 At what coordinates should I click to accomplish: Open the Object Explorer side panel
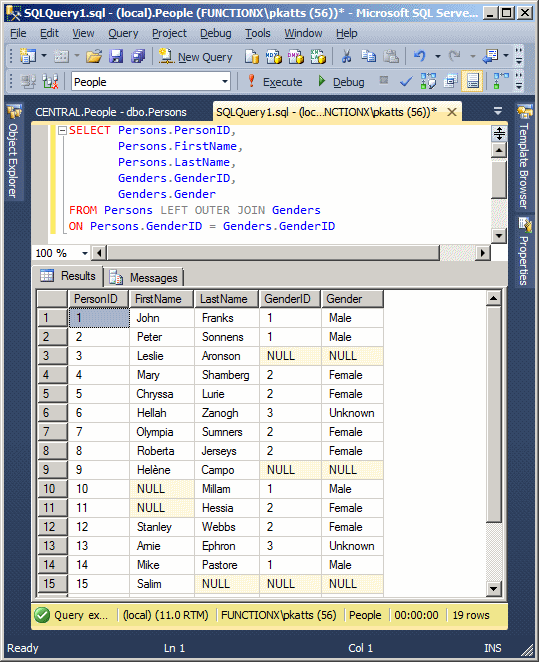coord(14,152)
